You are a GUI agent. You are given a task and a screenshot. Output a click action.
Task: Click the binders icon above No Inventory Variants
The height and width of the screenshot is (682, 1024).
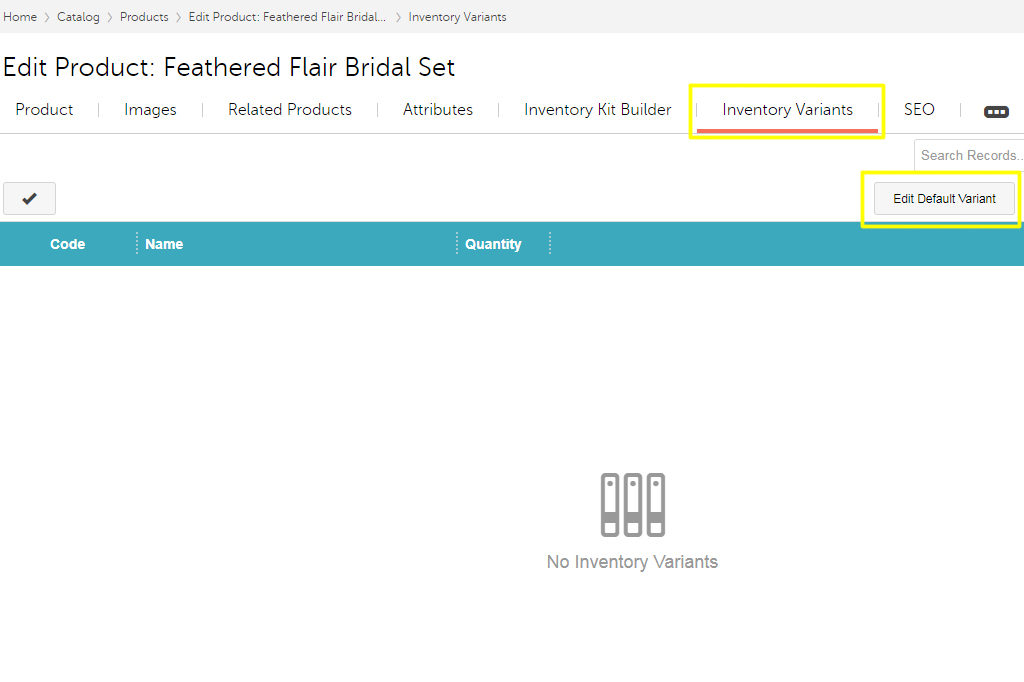click(632, 504)
